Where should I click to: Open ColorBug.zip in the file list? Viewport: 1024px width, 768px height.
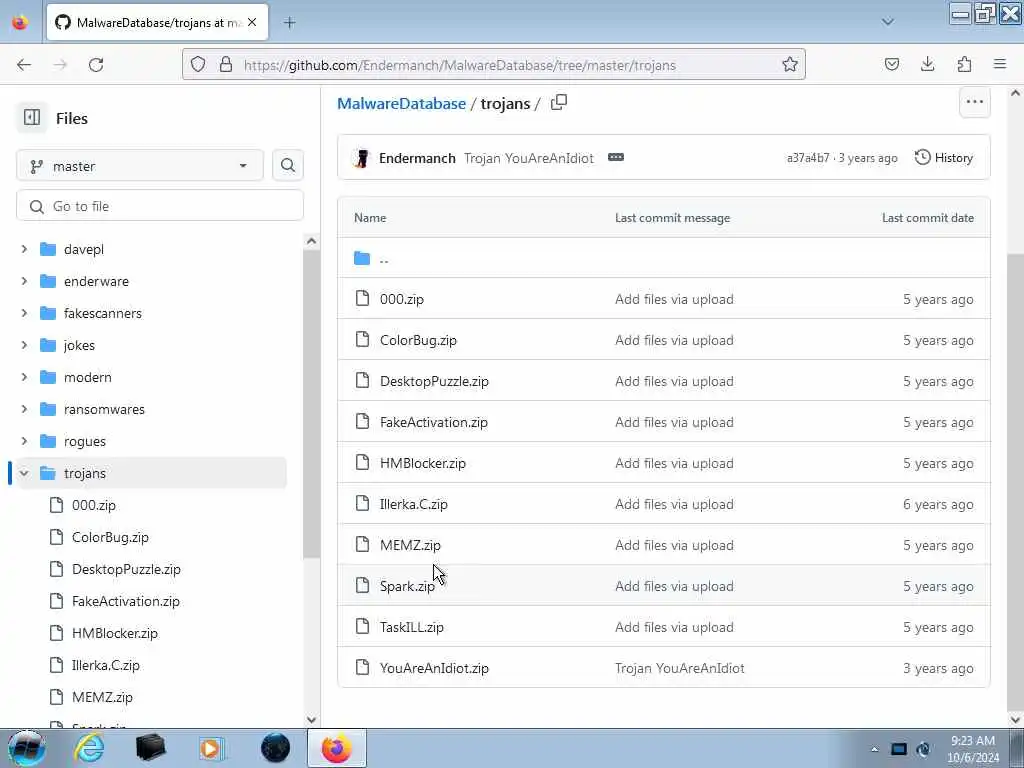click(418, 340)
